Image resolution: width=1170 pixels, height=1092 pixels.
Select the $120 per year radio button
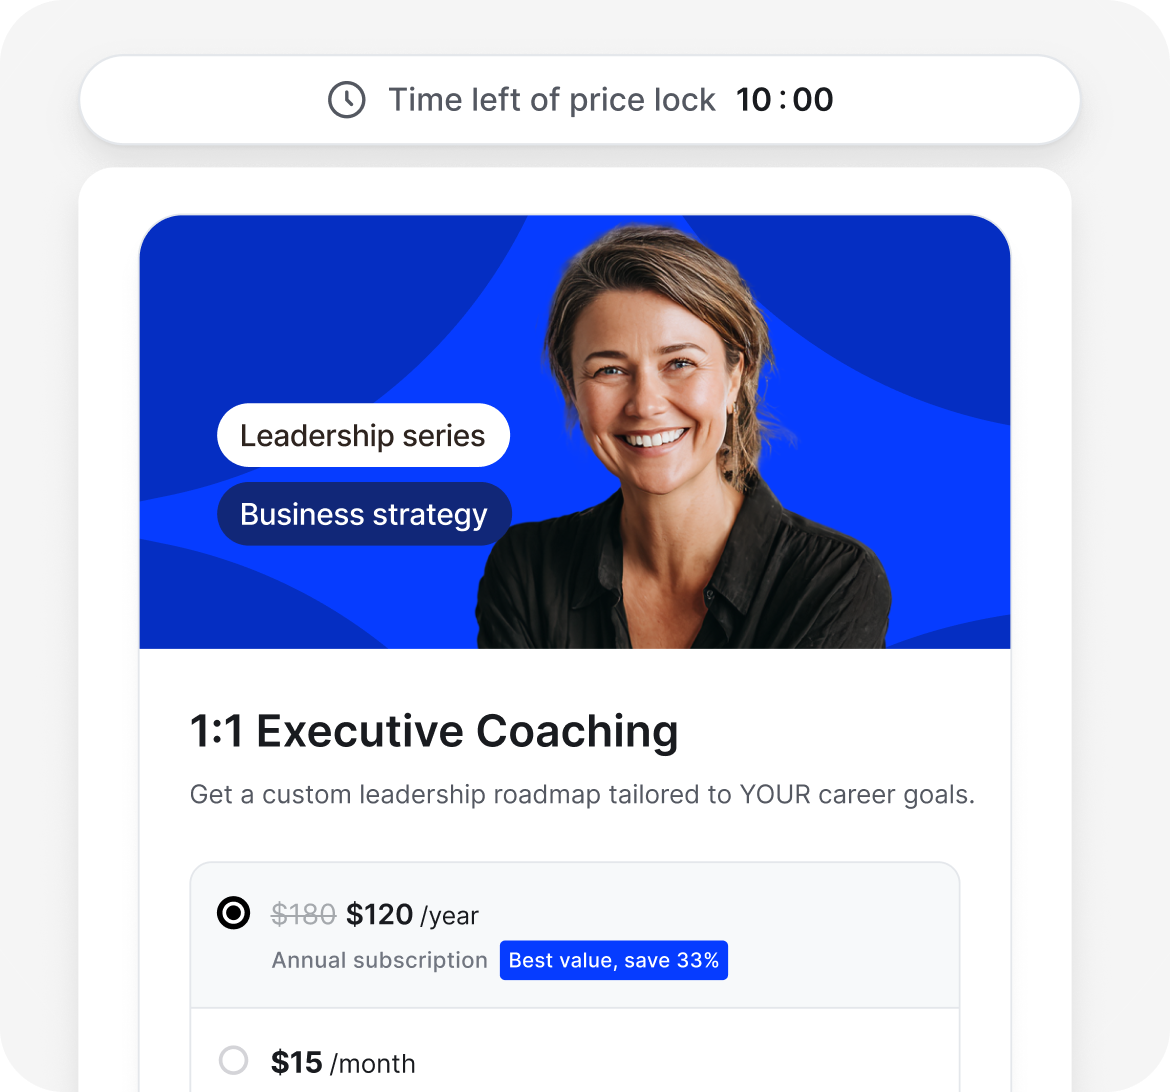[233, 913]
